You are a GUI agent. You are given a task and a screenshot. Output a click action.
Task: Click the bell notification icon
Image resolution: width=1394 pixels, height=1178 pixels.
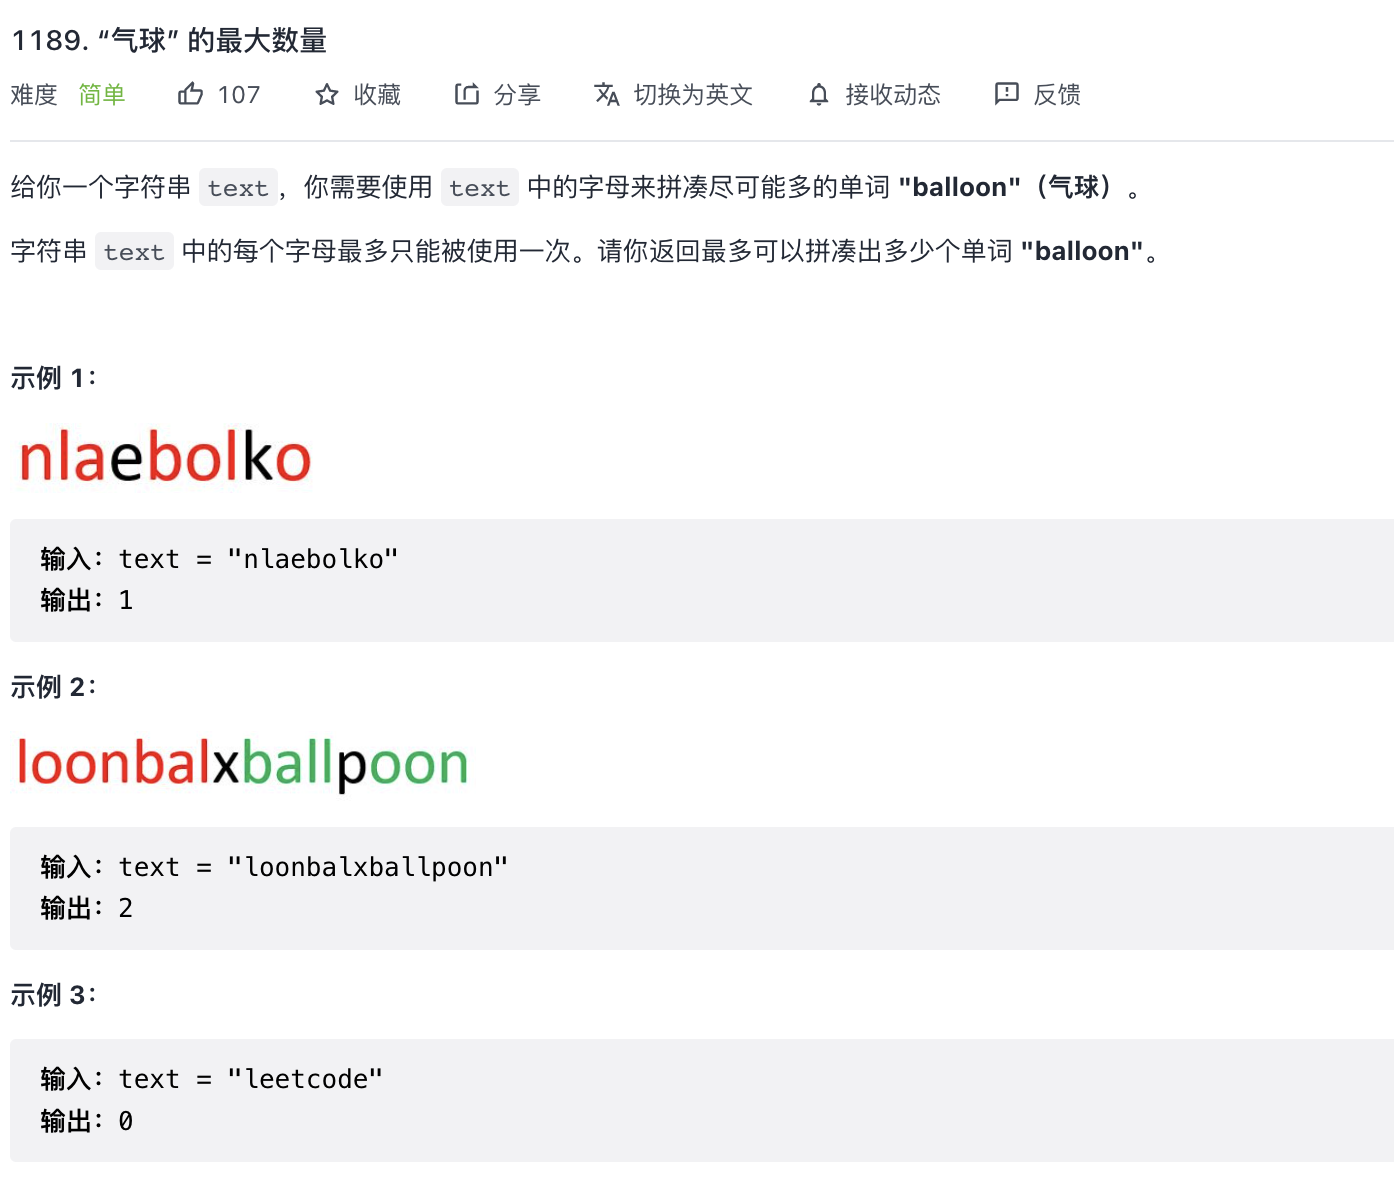pyautogui.click(x=819, y=95)
